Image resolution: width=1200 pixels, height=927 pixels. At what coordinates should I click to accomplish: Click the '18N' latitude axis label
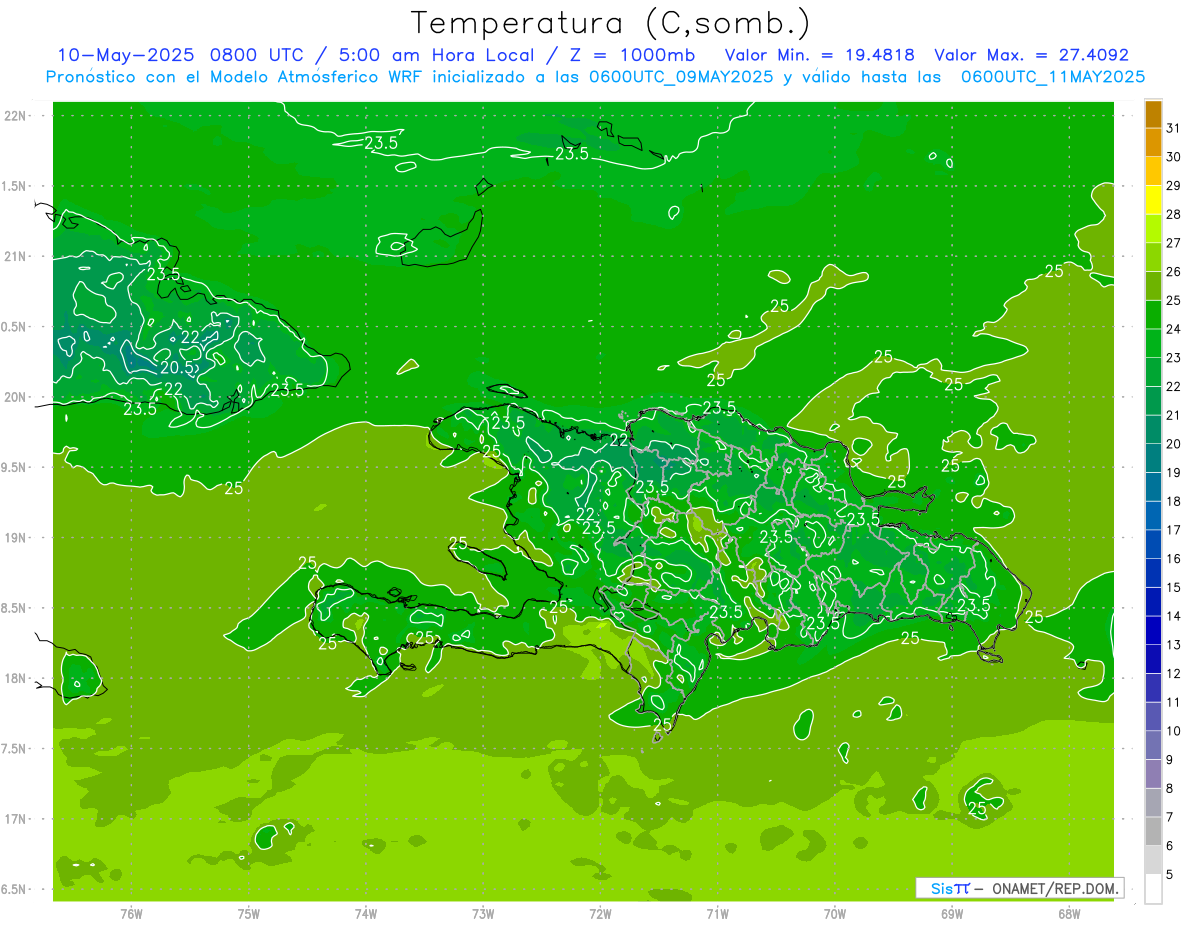15,679
